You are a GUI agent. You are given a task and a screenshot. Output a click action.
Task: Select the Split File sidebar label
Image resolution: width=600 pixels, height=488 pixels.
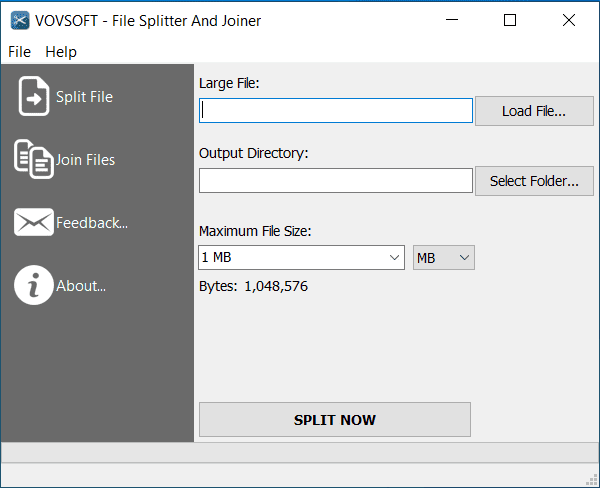click(85, 97)
